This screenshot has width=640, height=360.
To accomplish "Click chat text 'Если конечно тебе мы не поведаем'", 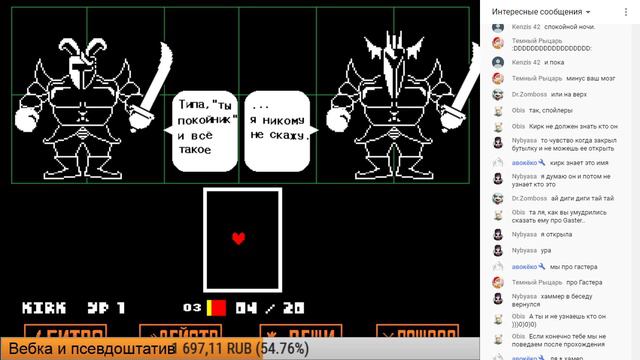I will click(559, 340).
